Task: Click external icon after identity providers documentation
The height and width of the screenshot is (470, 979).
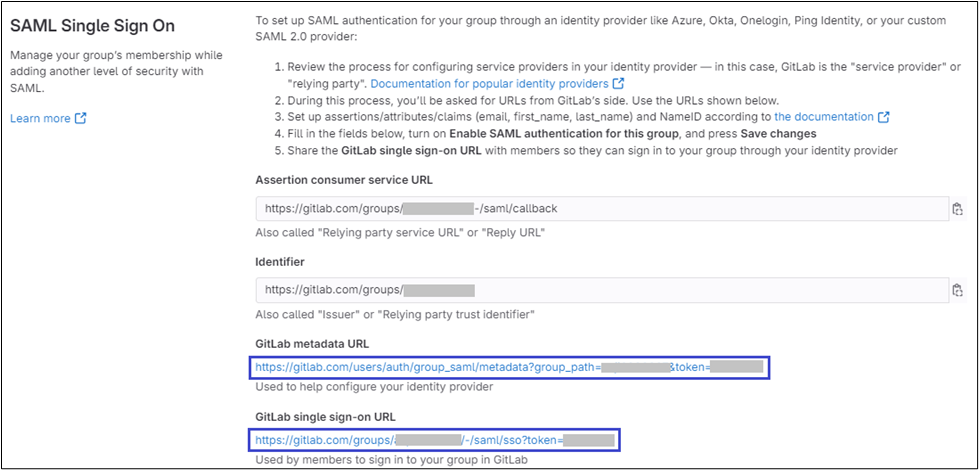Action: pos(618,83)
